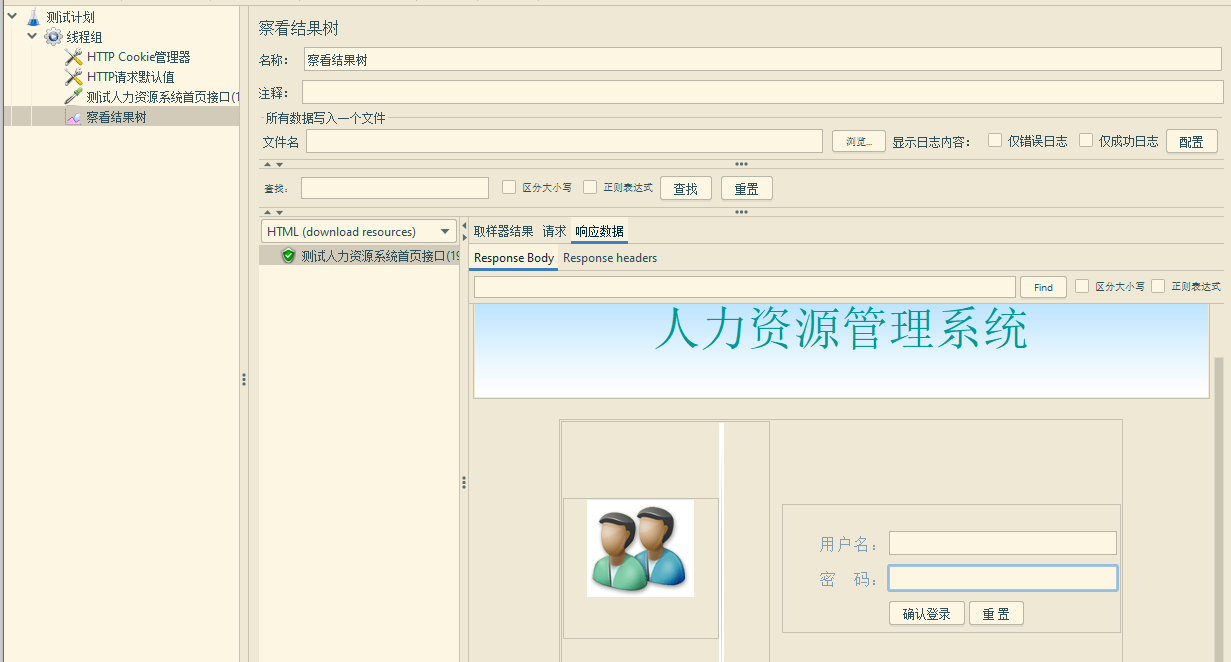1231x662 pixels.
Task: Collapse the 测试计划 tree node
Action: click(12, 16)
